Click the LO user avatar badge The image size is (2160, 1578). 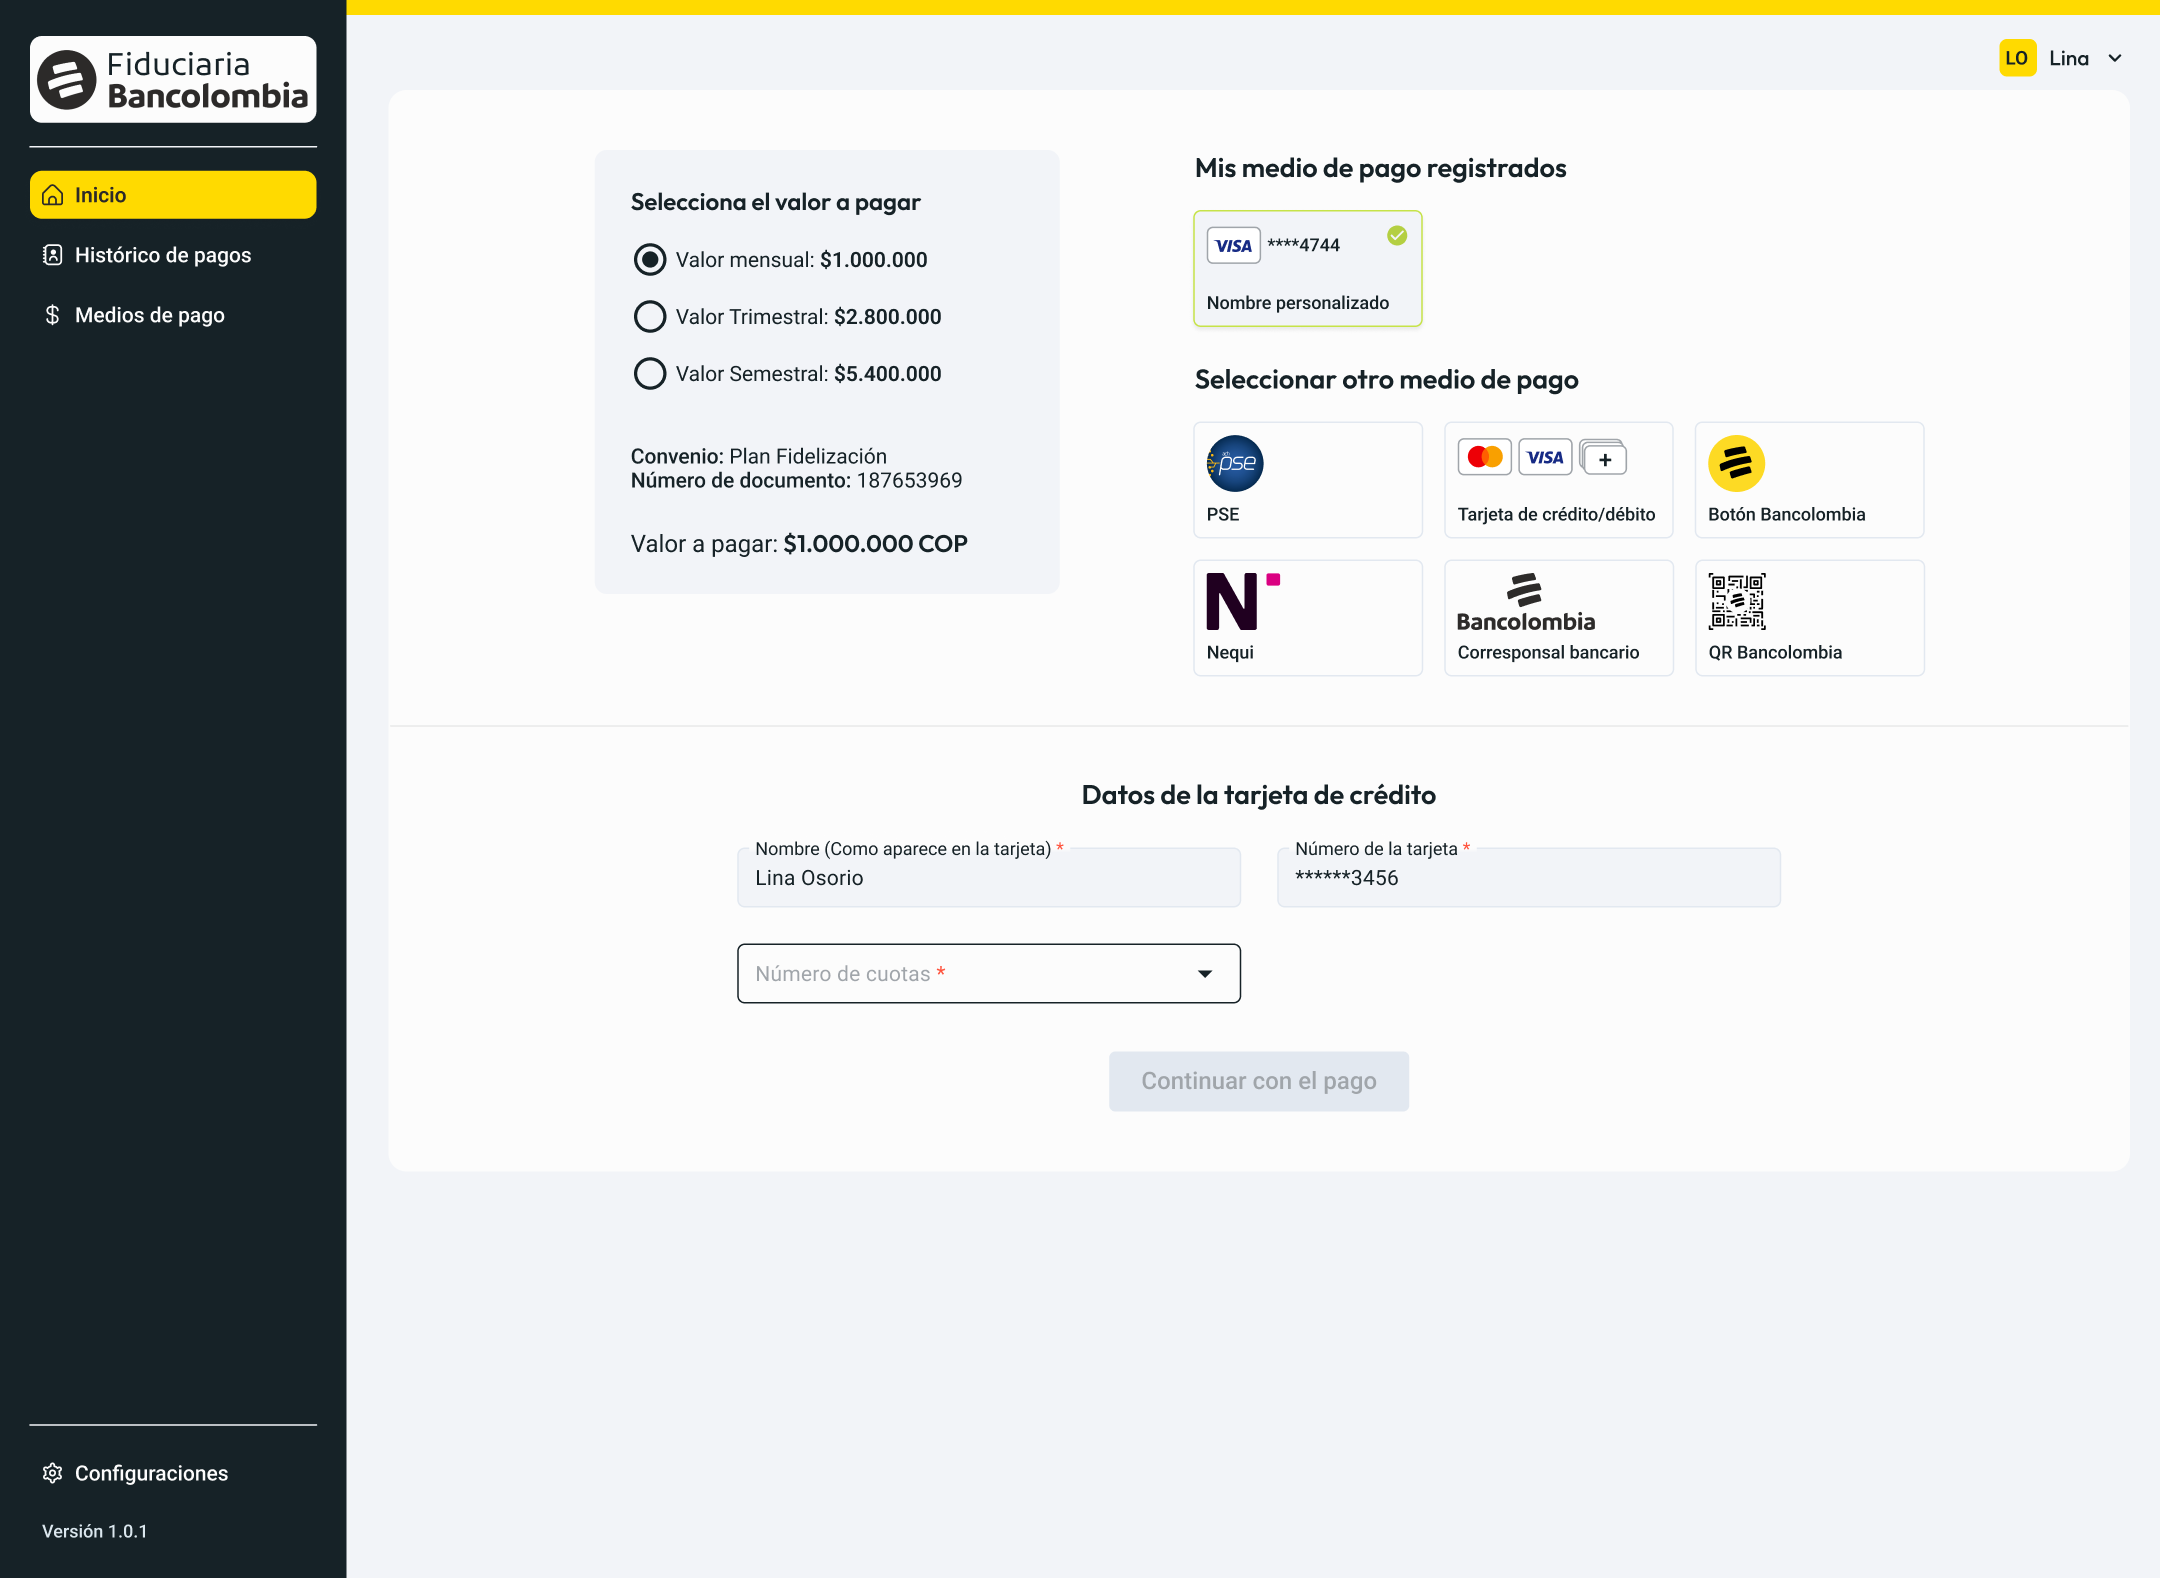2017,58
